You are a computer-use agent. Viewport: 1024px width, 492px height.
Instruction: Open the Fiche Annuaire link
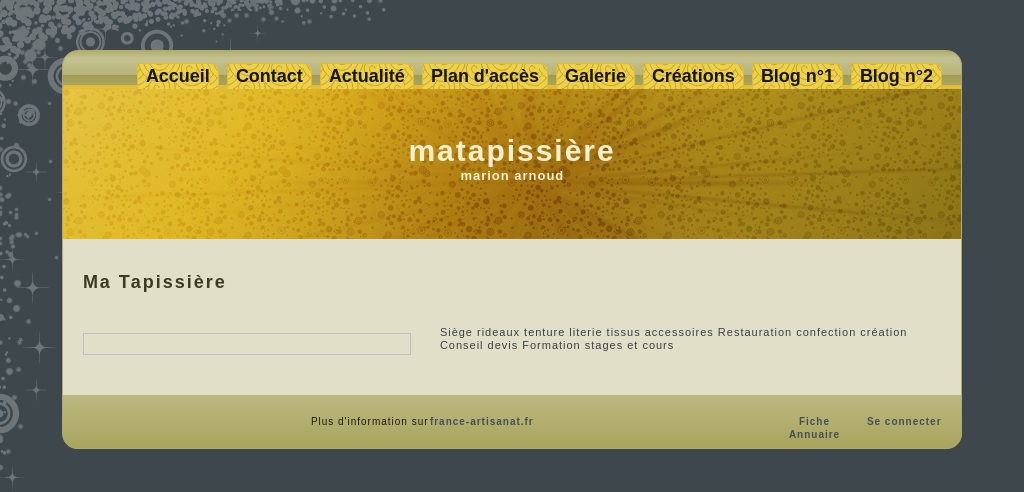[x=814, y=428]
